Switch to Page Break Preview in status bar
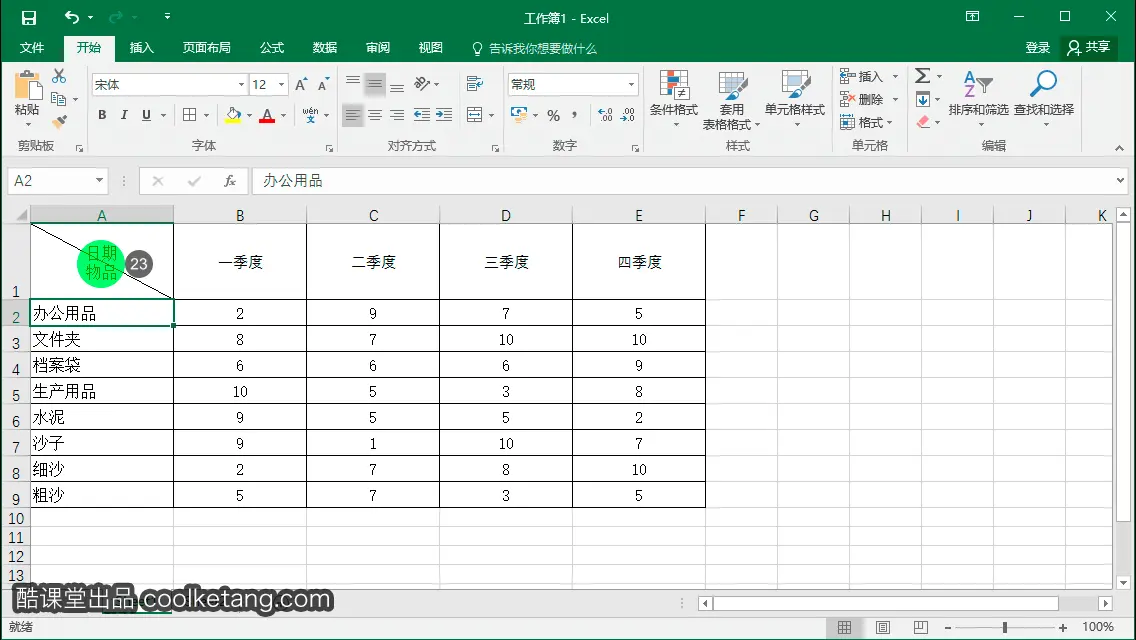Viewport: 1136px width, 640px height. point(921,628)
